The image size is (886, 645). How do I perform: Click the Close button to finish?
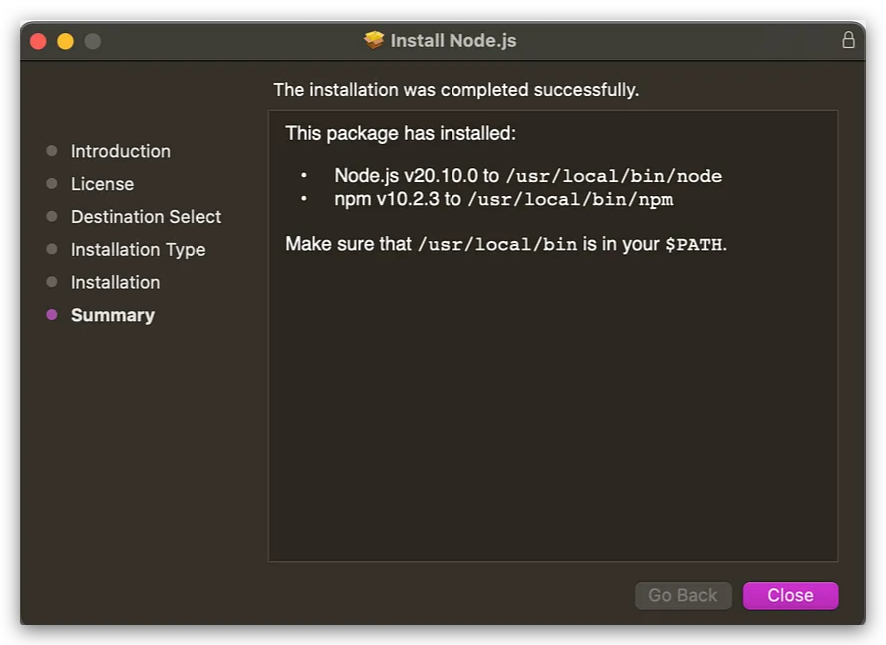click(790, 595)
